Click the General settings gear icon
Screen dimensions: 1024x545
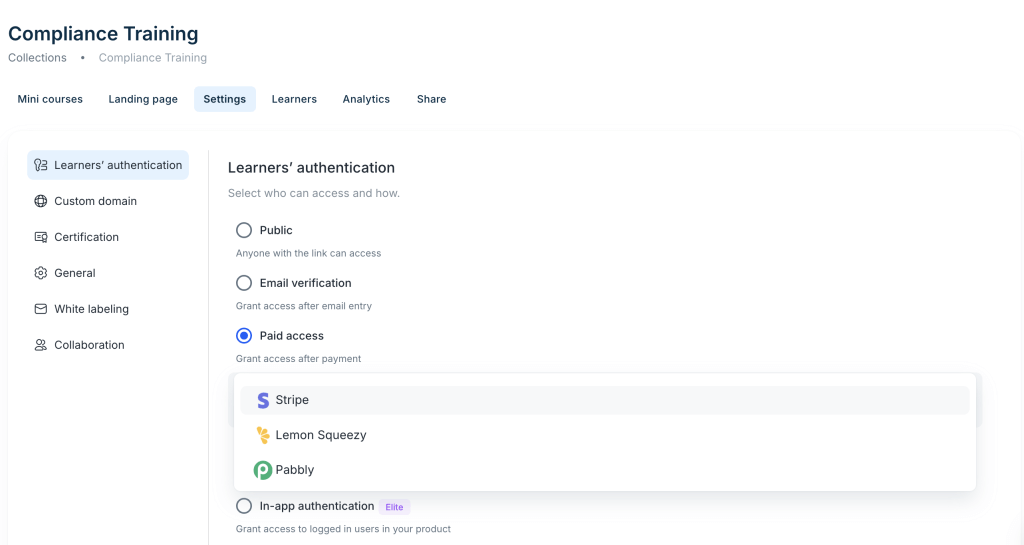[41, 273]
